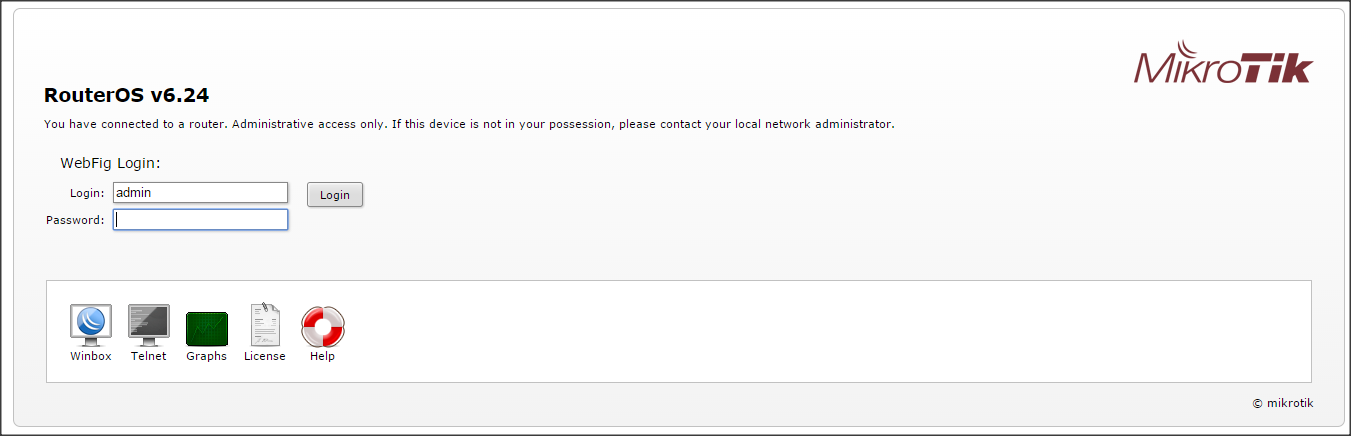Focus the Password input field
Screen dimensions: 1351x436
(x=200, y=219)
